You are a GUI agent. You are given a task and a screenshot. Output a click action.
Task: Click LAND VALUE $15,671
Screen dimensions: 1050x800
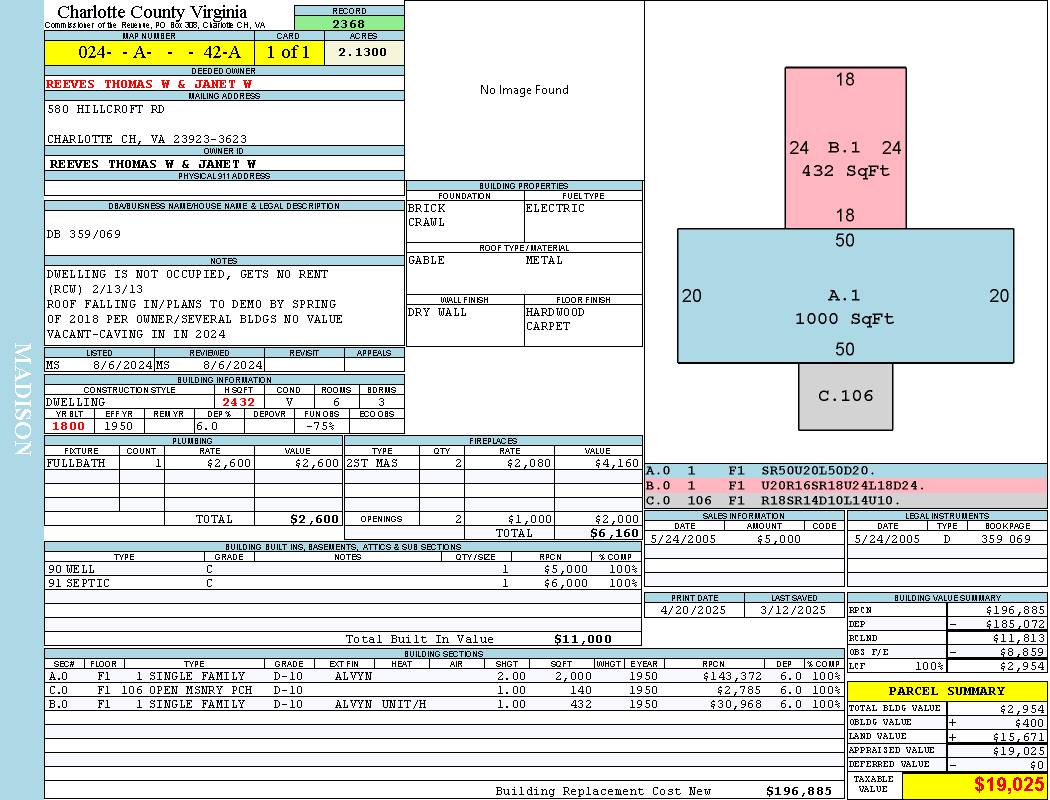(x=1018, y=736)
